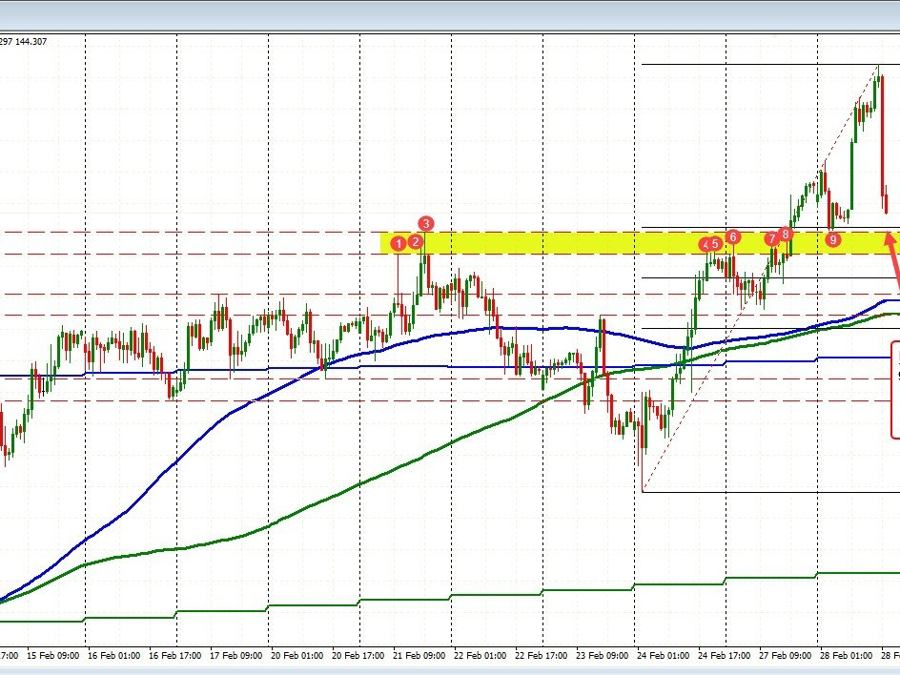Click marker 4 in the resistance band
The height and width of the screenshot is (675, 900).
[706, 244]
